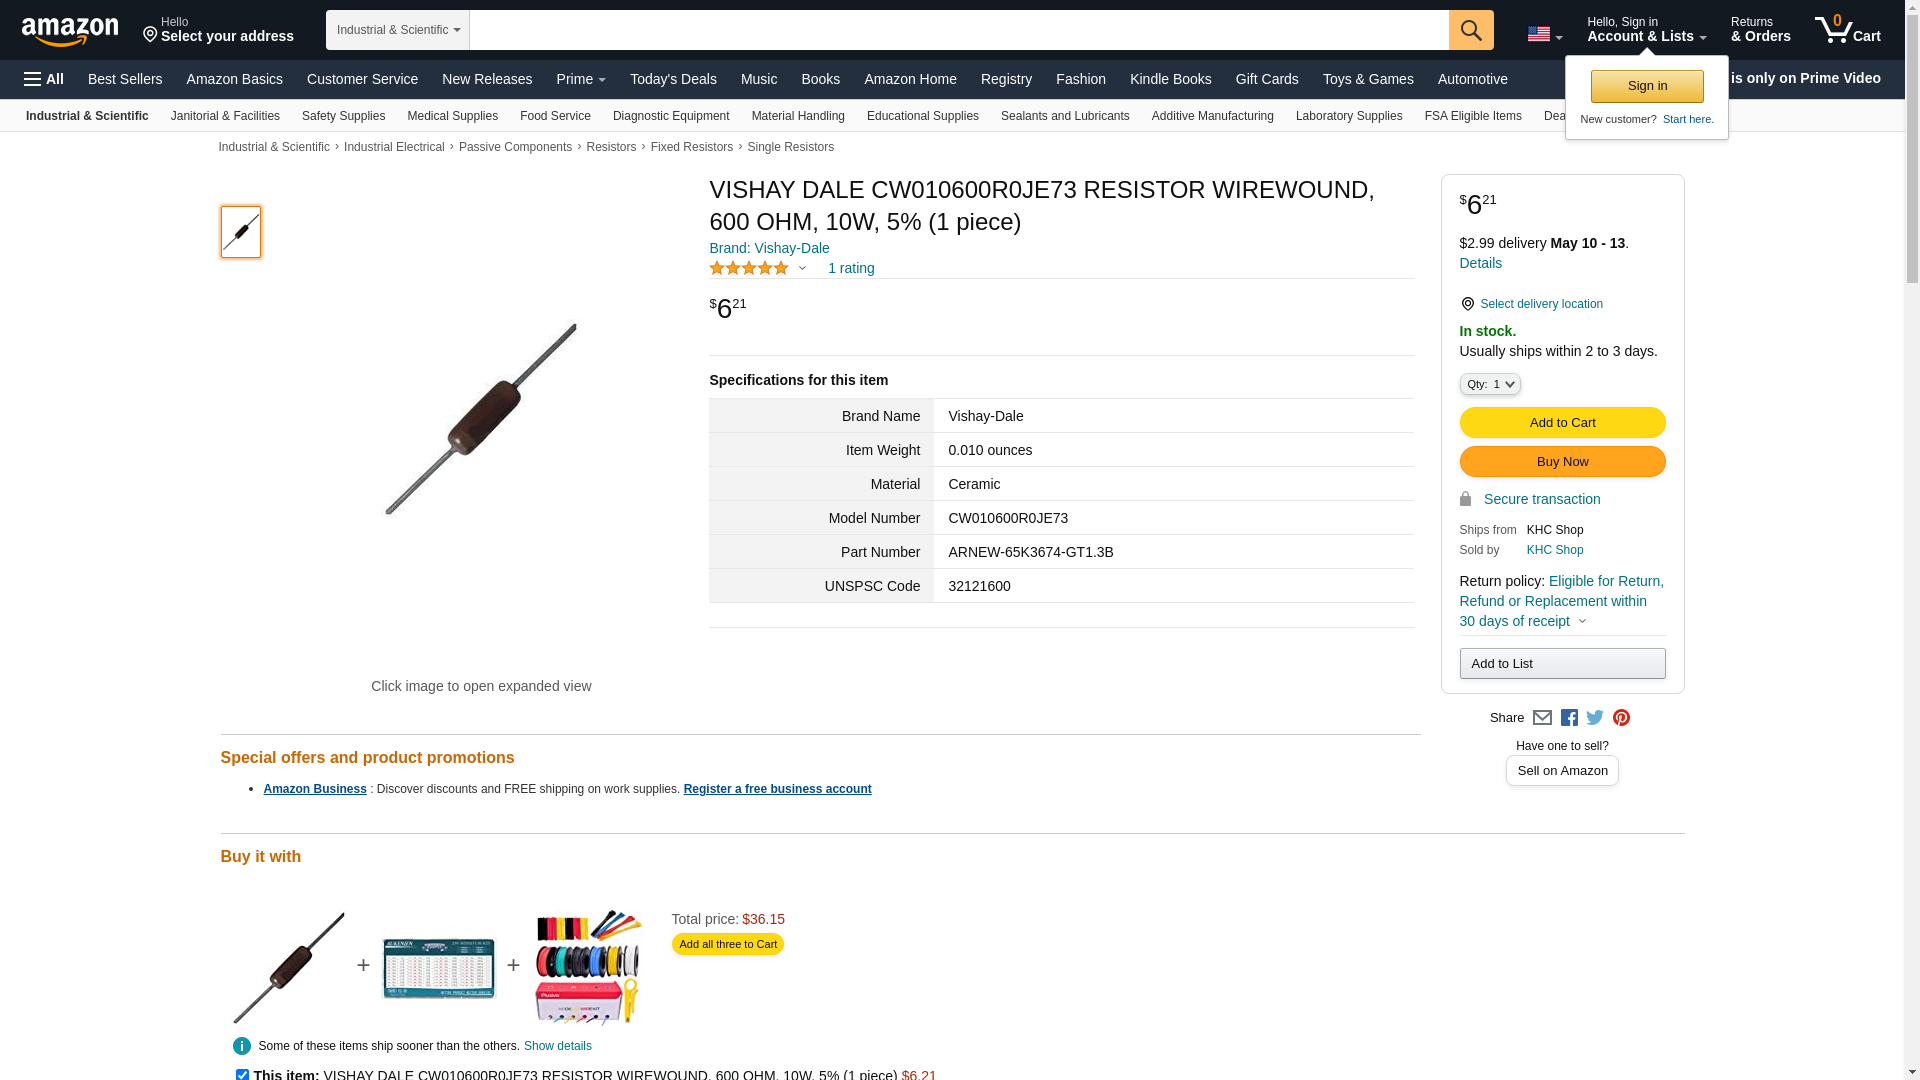Share product on Pinterest icon
This screenshot has height=1080, width=1920.
pos(1621,718)
